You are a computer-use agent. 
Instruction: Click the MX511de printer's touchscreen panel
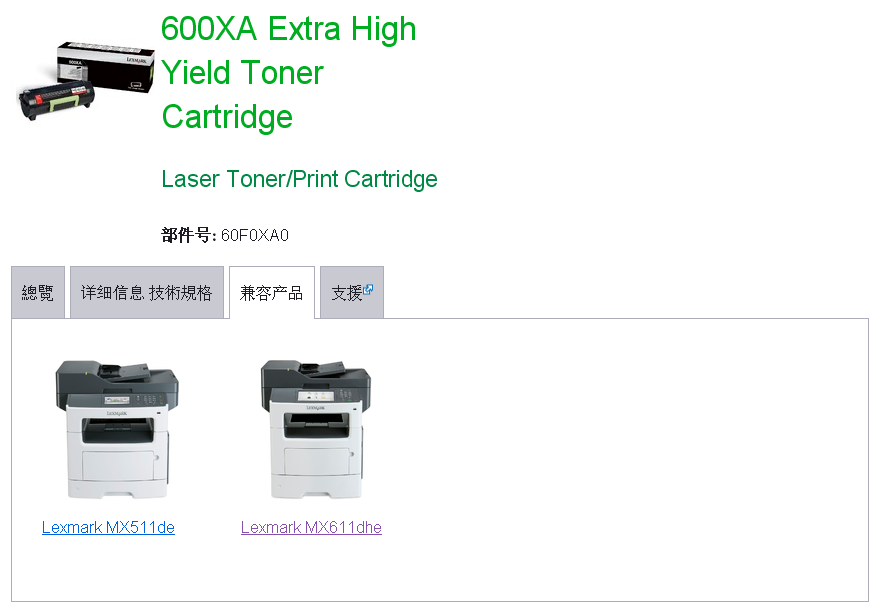pyautogui.click(x=117, y=400)
